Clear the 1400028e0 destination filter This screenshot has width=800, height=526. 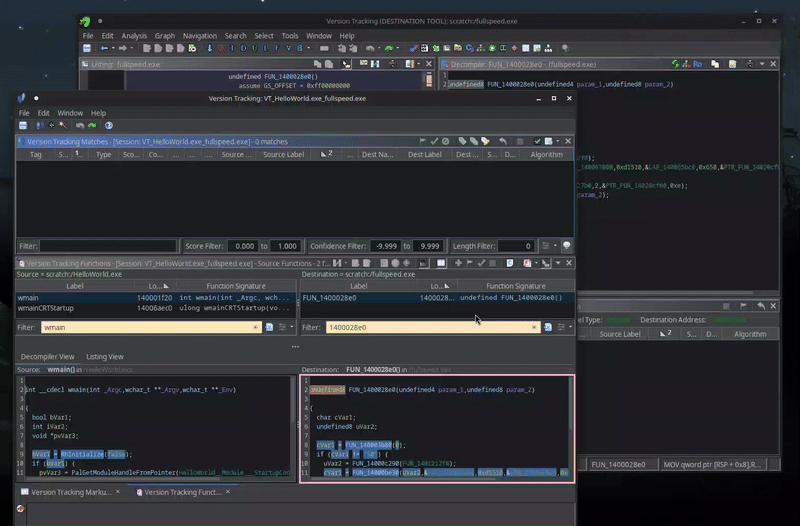pyautogui.click(x=534, y=328)
